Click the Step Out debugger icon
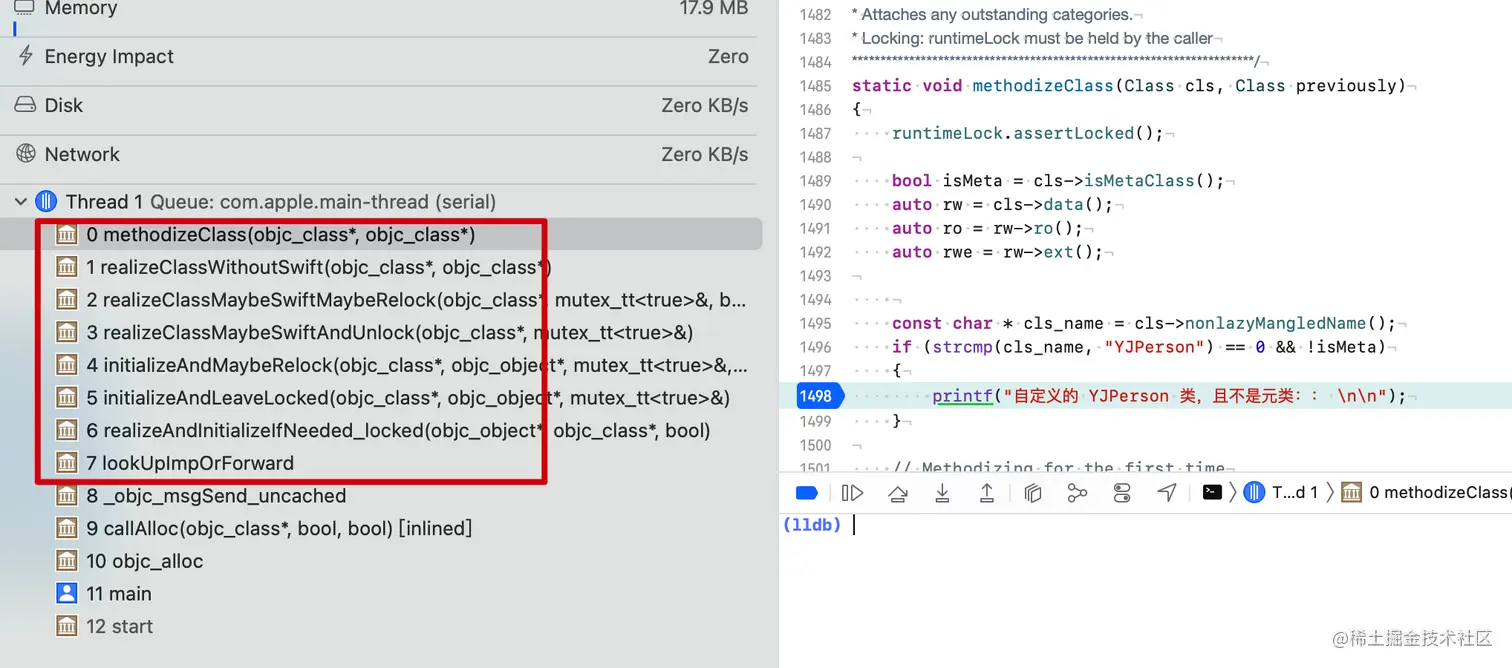Screen dimensions: 1512x668 tap(985, 492)
